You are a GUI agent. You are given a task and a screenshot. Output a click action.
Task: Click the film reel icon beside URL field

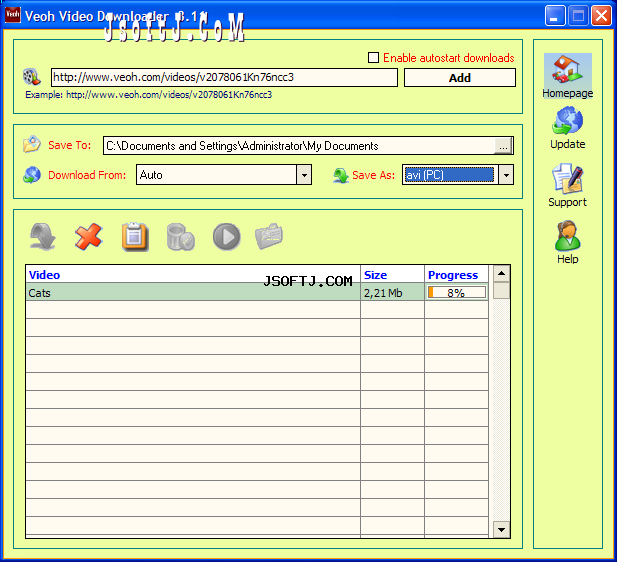(32, 77)
